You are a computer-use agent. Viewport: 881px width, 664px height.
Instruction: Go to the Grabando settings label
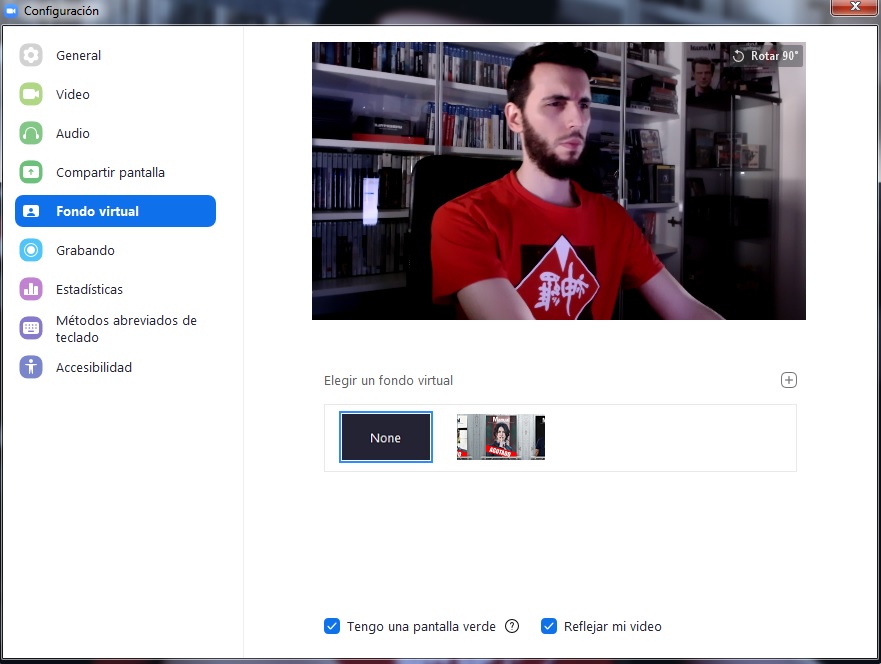[85, 251]
